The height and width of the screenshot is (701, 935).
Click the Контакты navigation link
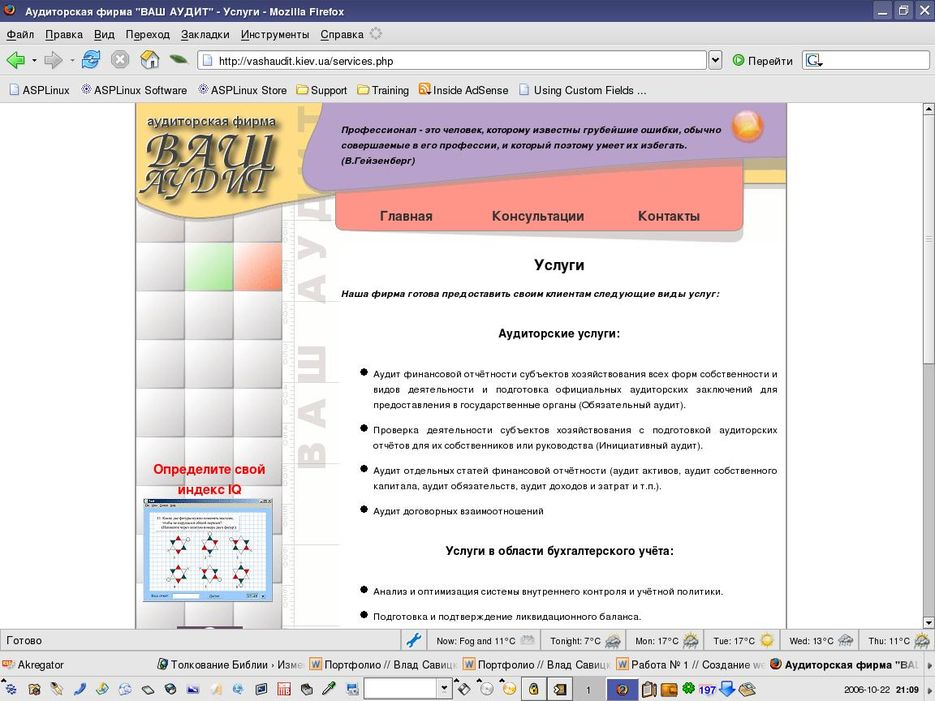(x=668, y=216)
